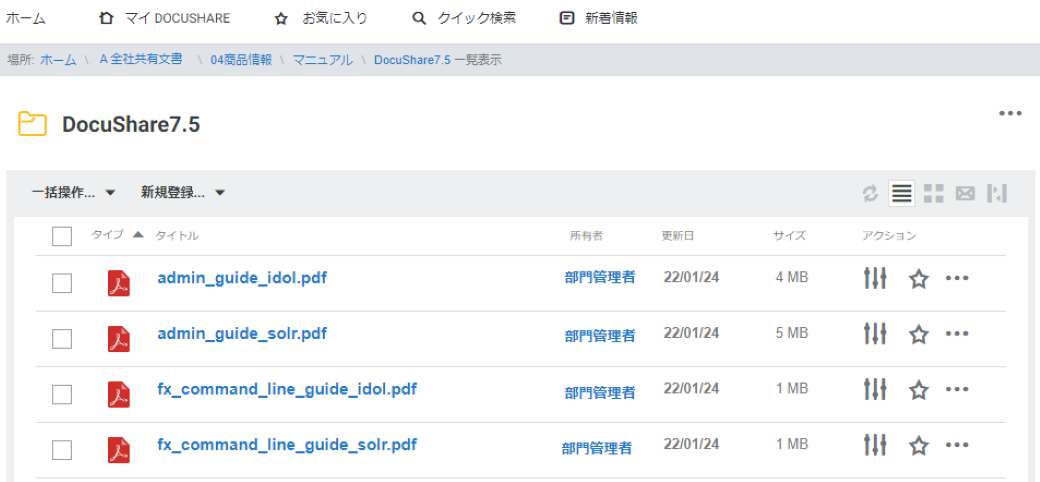Click the 4 MB size value
This screenshot has height=482, width=1040.
792,278
